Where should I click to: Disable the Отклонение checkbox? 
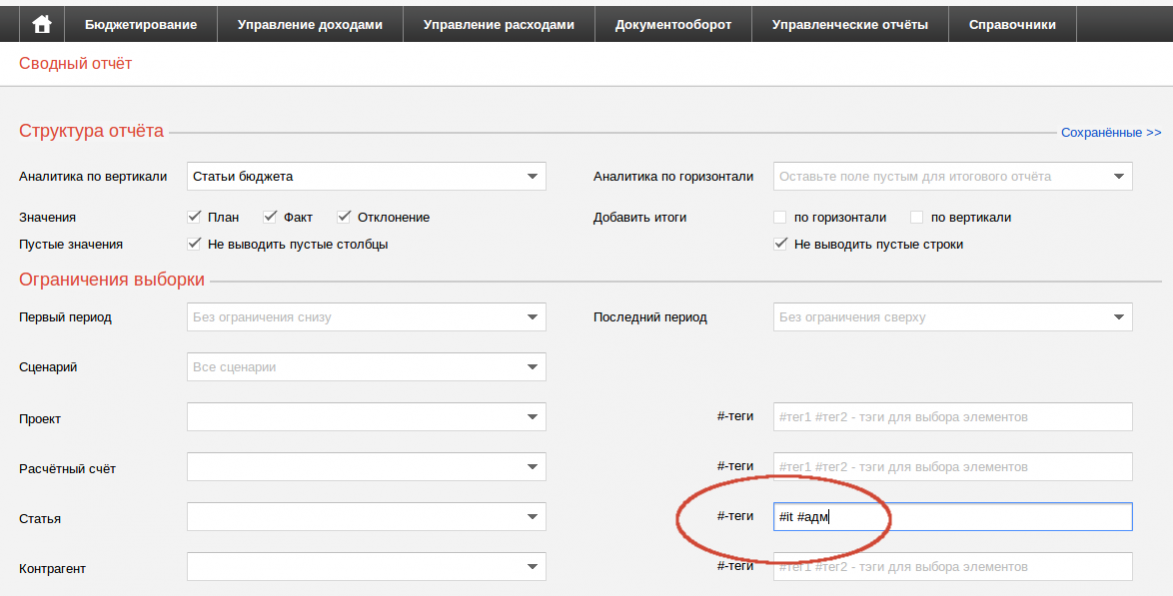pyautogui.click(x=345, y=217)
